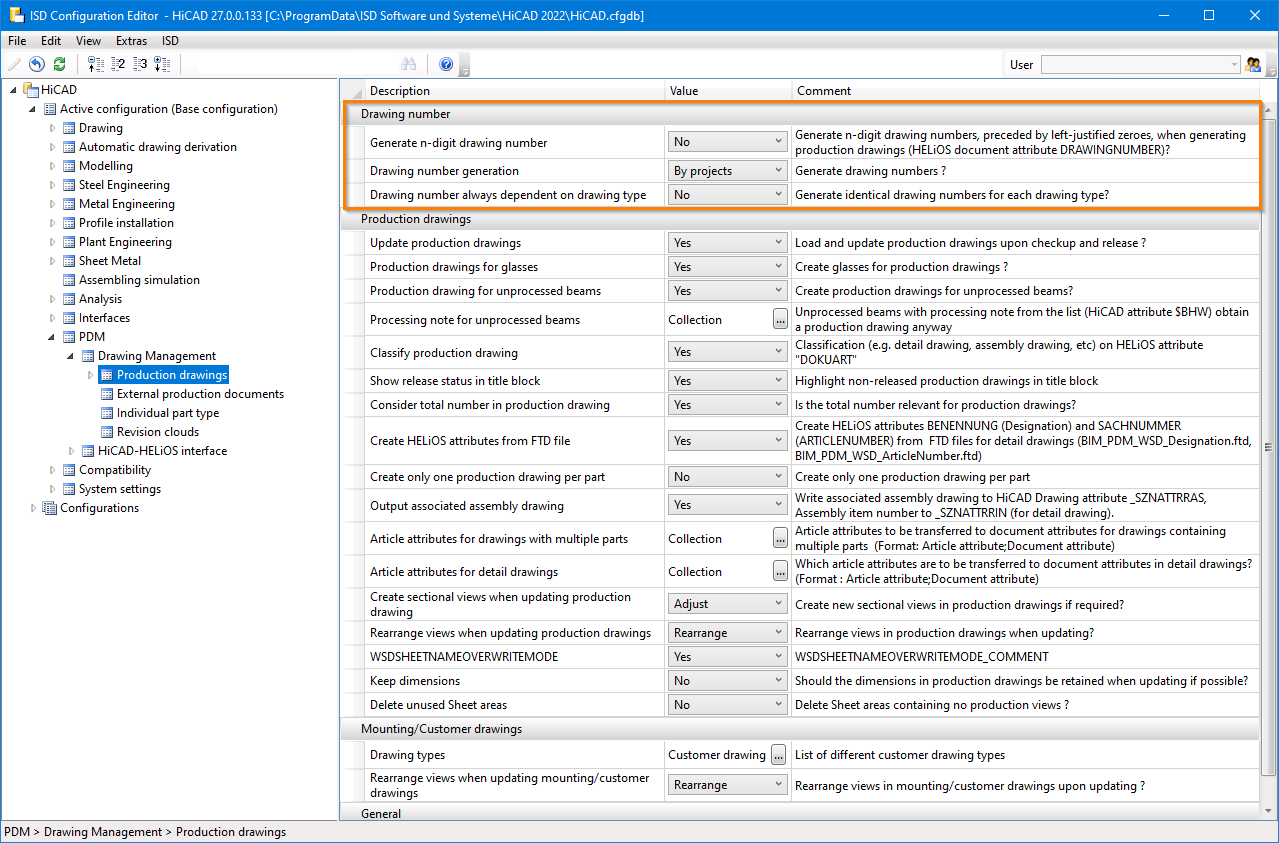The height and width of the screenshot is (843, 1279).
Task: Collapse the Drawing Management tree node
Action: 71,356
